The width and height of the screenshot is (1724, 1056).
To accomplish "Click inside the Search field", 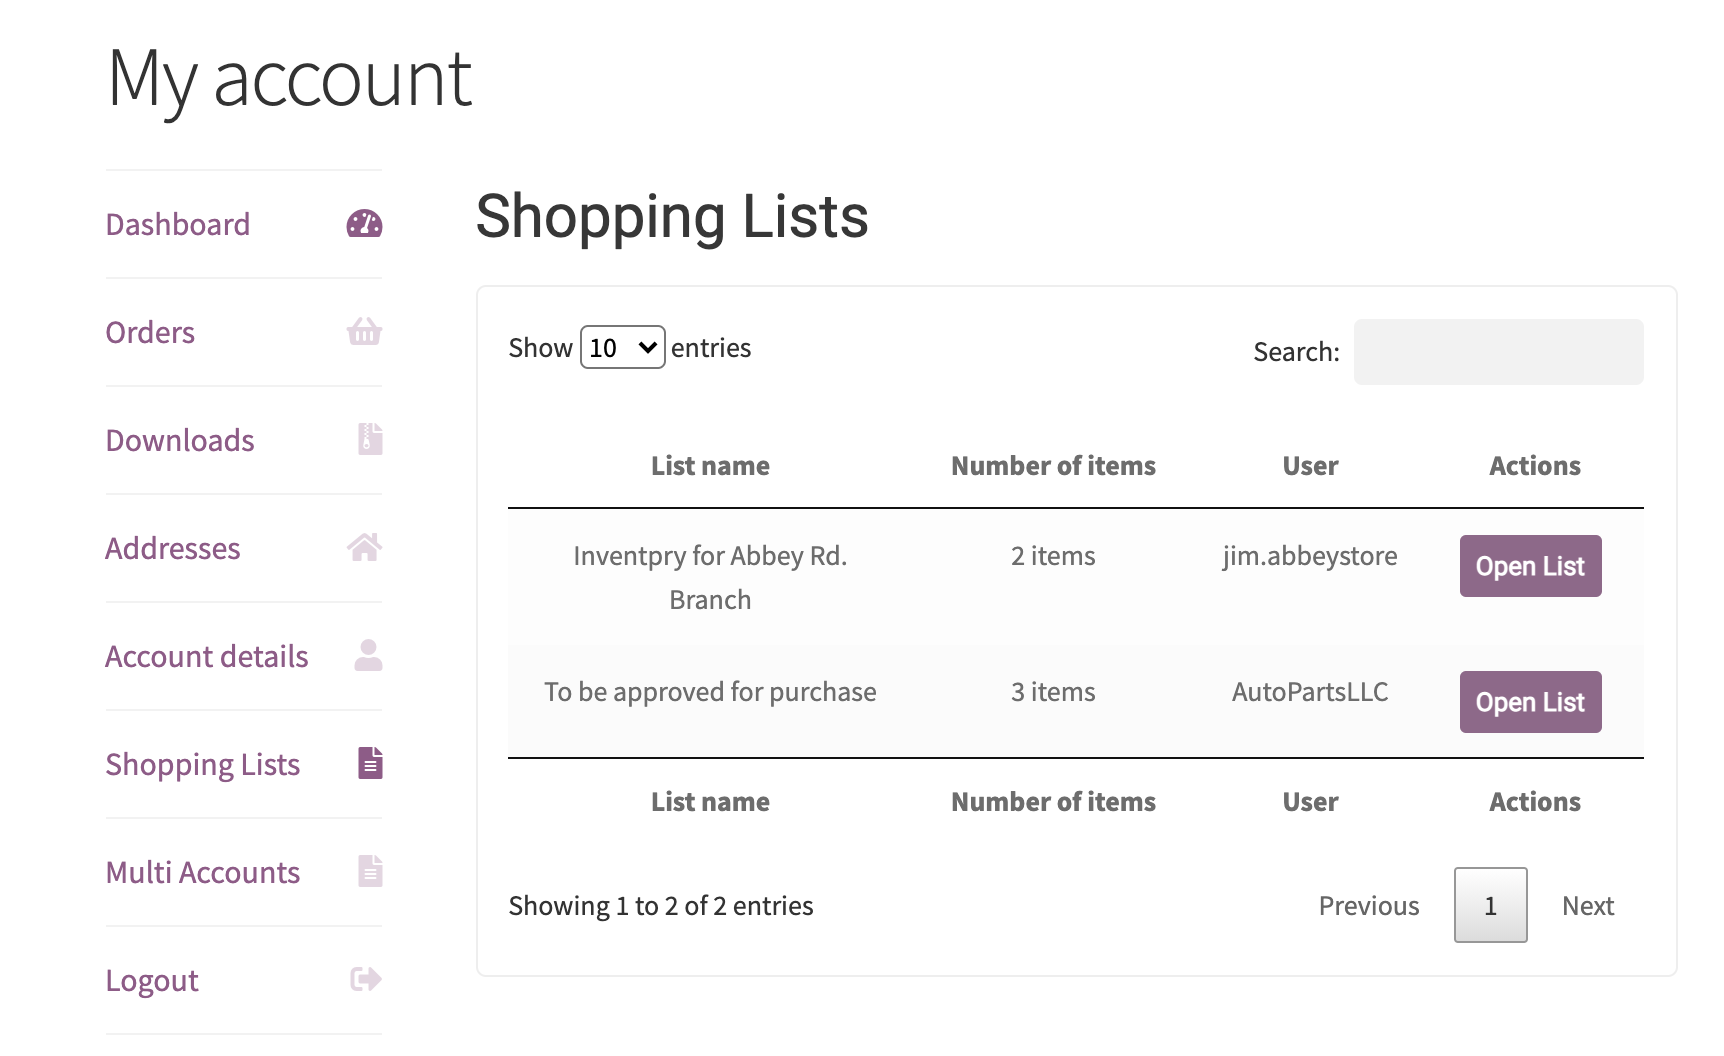I will tap(1498, 351).
